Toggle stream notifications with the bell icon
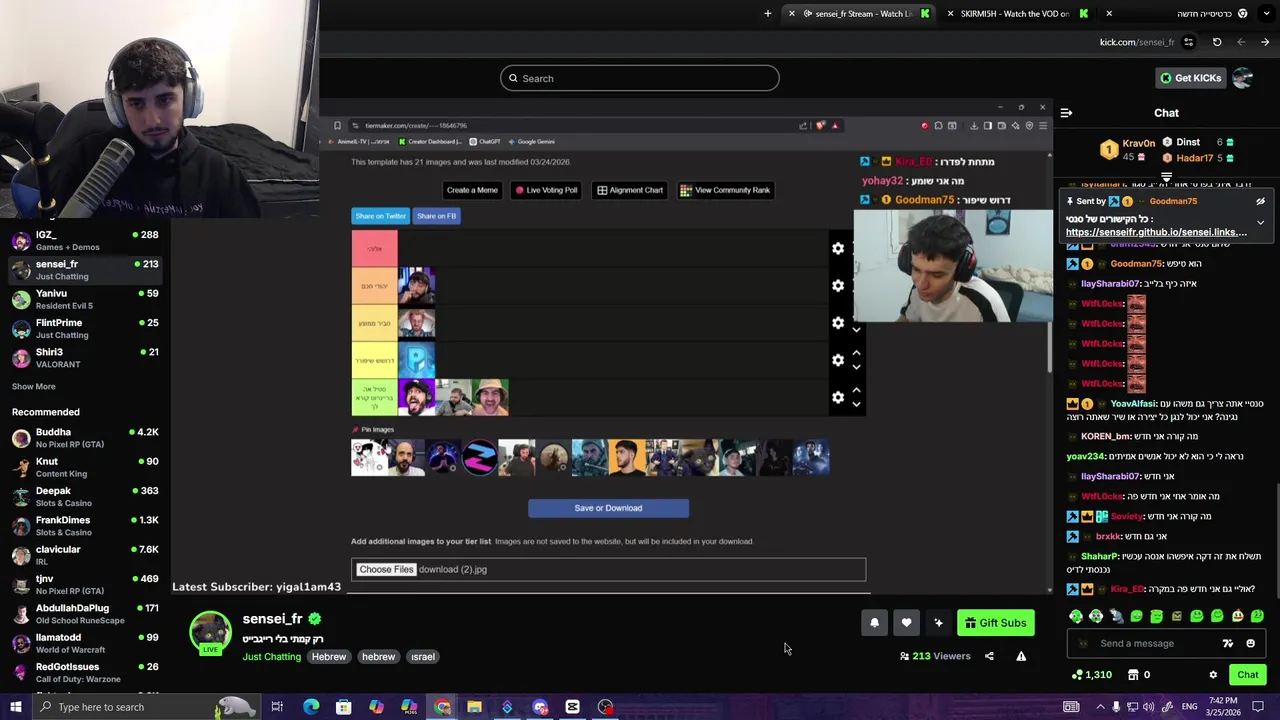This screenshot has height=720, width=1280. (x=874, y=623)
